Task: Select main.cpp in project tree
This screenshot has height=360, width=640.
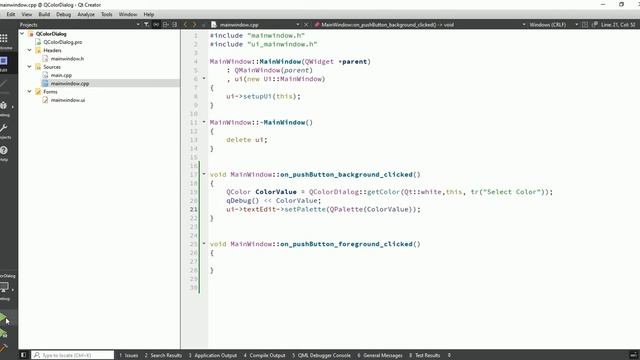Action: point(61,75)
